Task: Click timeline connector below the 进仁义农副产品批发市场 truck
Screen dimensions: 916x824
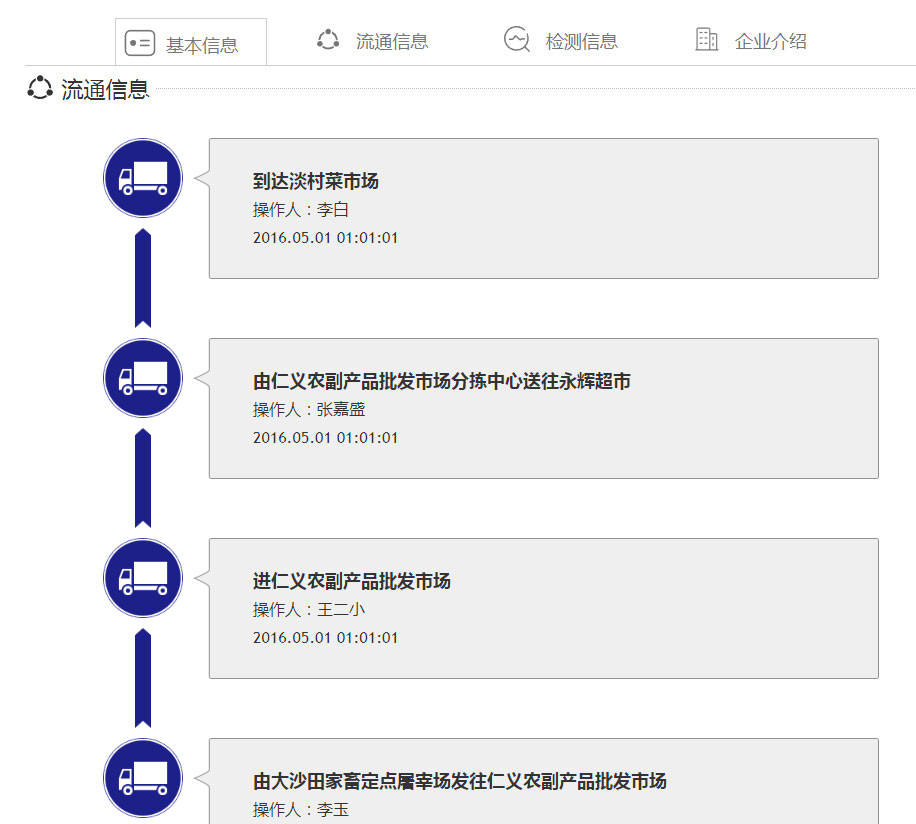Action: point(143,678)
